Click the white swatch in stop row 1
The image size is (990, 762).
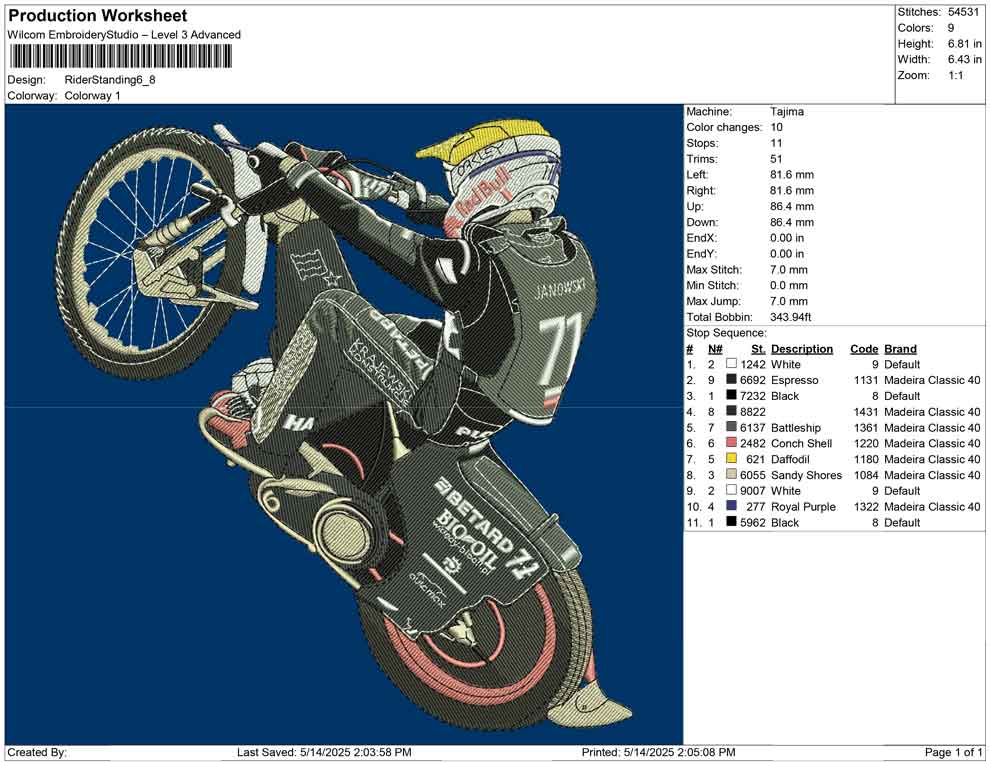731,364
